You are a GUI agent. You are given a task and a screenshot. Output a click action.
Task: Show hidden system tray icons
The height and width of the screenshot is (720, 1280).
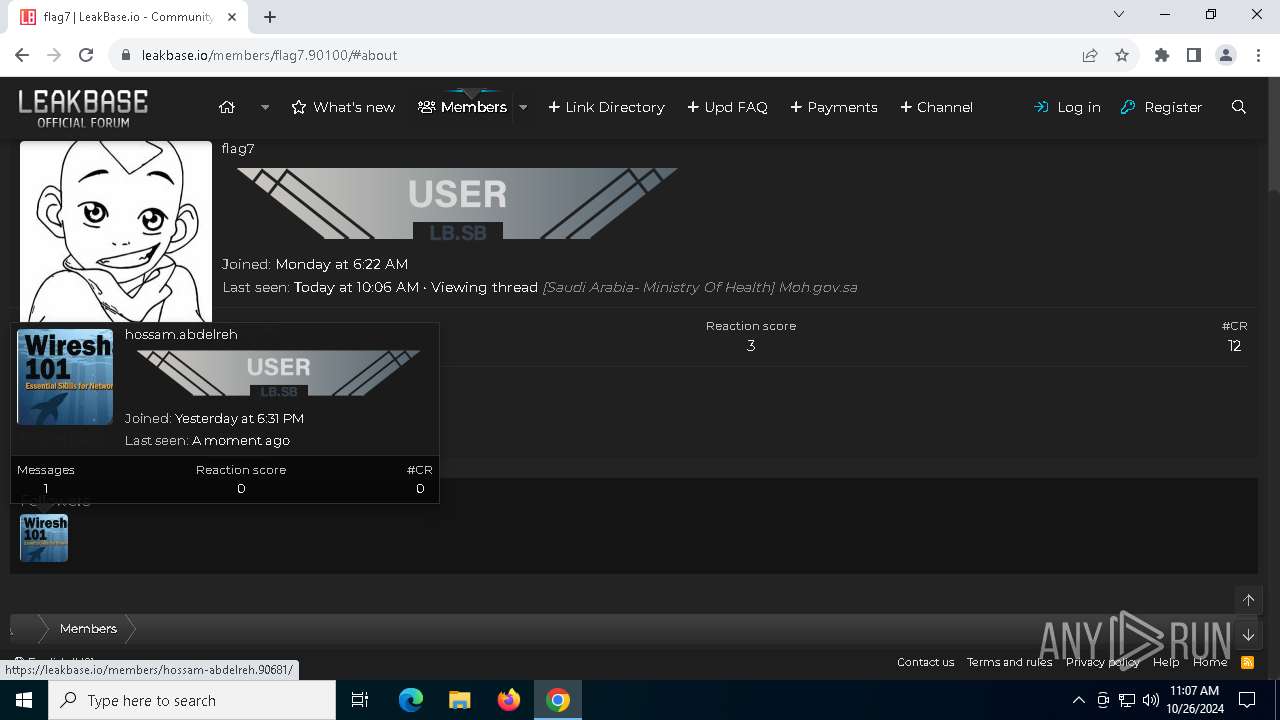(1078, 700)
